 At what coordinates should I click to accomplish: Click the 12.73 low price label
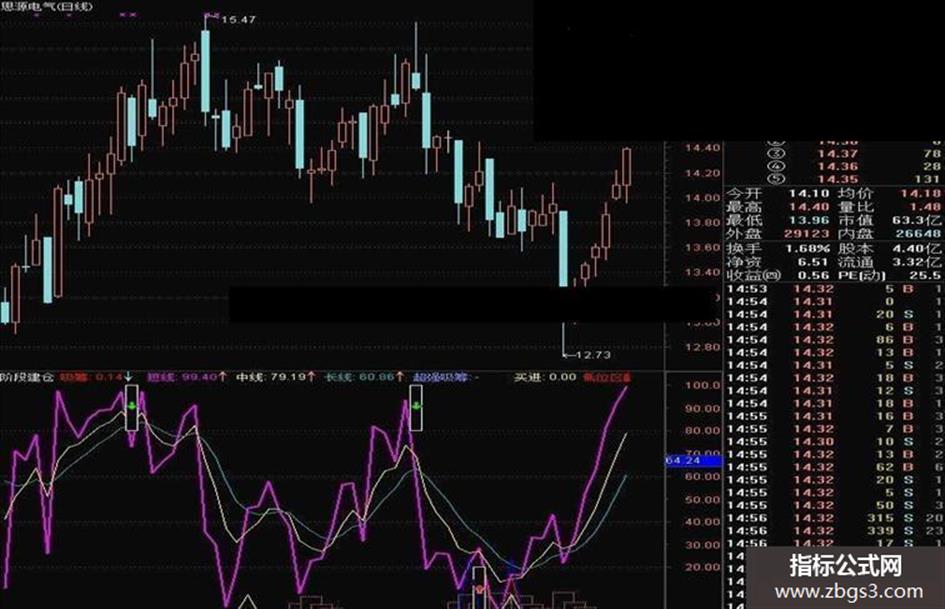click(592, 355)
